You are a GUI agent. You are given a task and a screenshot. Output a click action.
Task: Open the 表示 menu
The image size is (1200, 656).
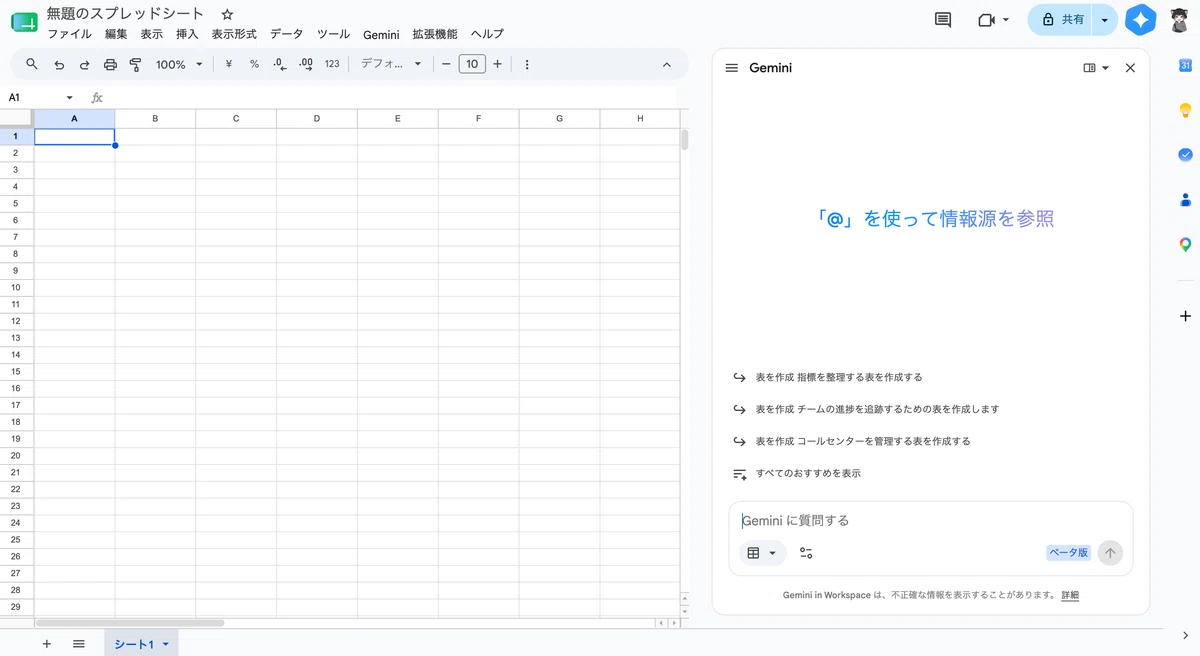pyautogui.click(x=151, y=34)
